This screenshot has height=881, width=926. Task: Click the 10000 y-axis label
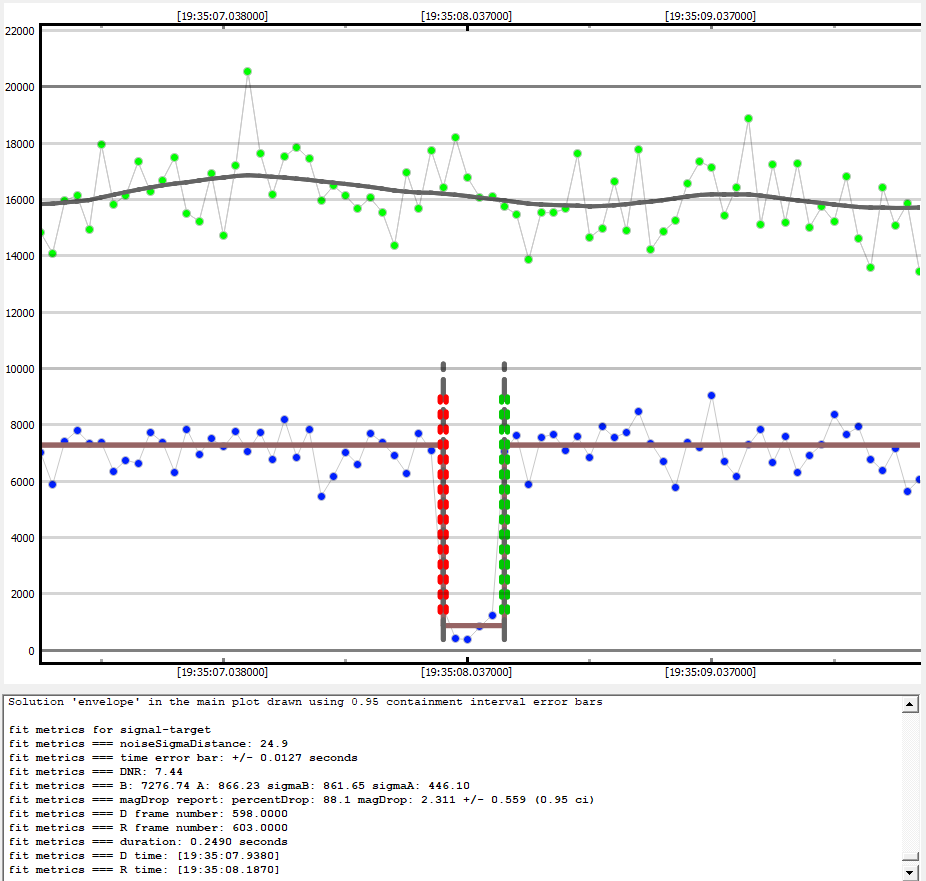[x=20, y=369]
